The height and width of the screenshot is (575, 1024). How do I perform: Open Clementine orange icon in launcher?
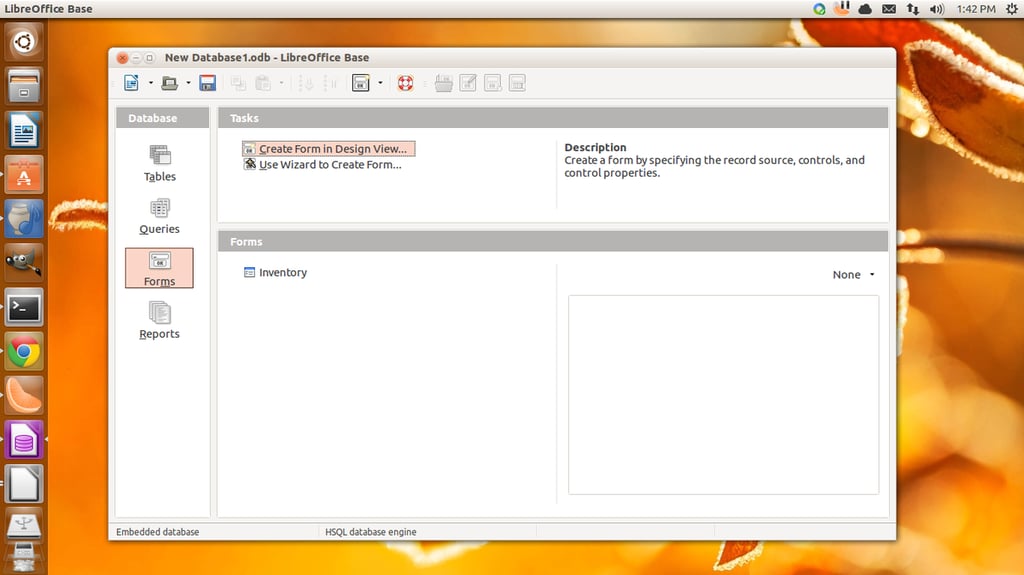point(24,395)
